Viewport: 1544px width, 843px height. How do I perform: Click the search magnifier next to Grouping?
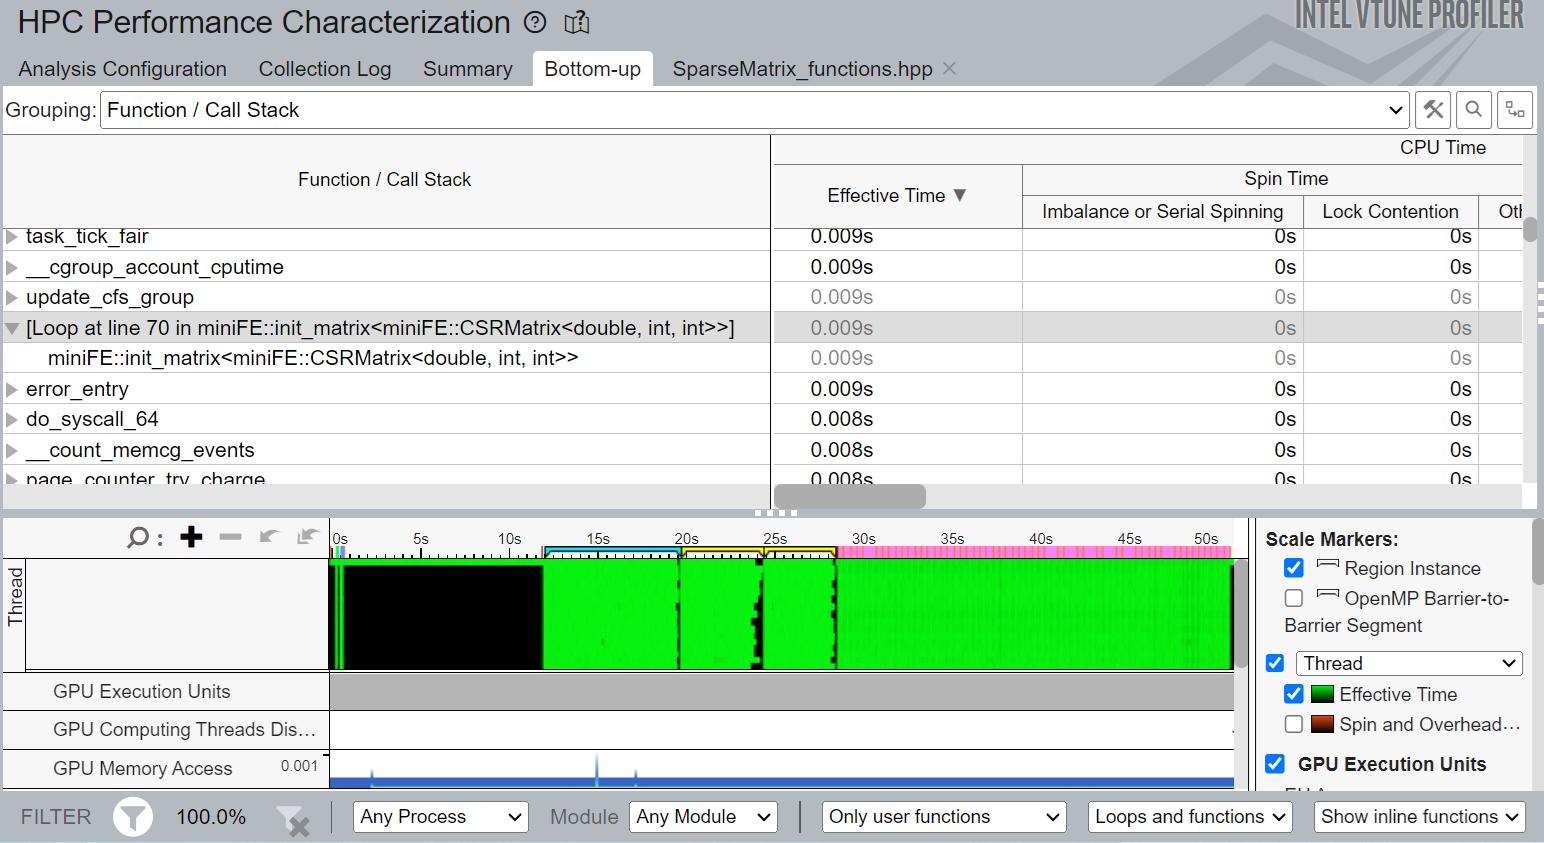coord(1474,110)
